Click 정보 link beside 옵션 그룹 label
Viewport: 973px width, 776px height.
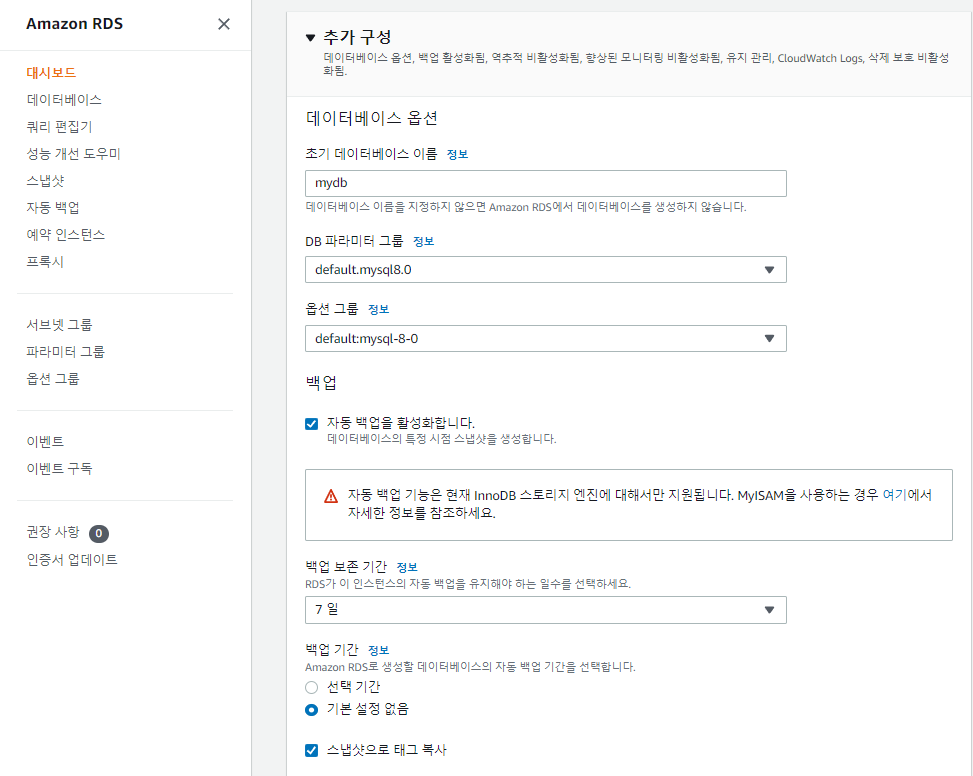click(379, 310)
